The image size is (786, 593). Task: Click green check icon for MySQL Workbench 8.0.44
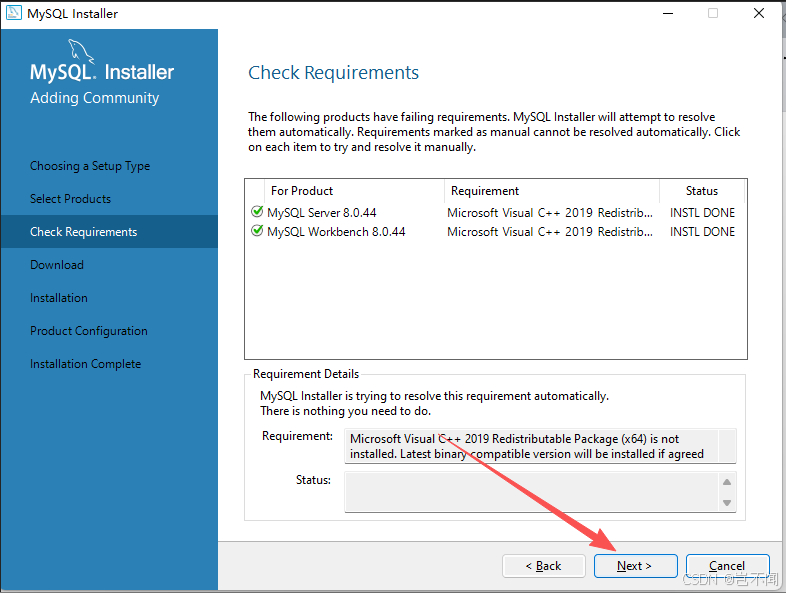(257, 231)
